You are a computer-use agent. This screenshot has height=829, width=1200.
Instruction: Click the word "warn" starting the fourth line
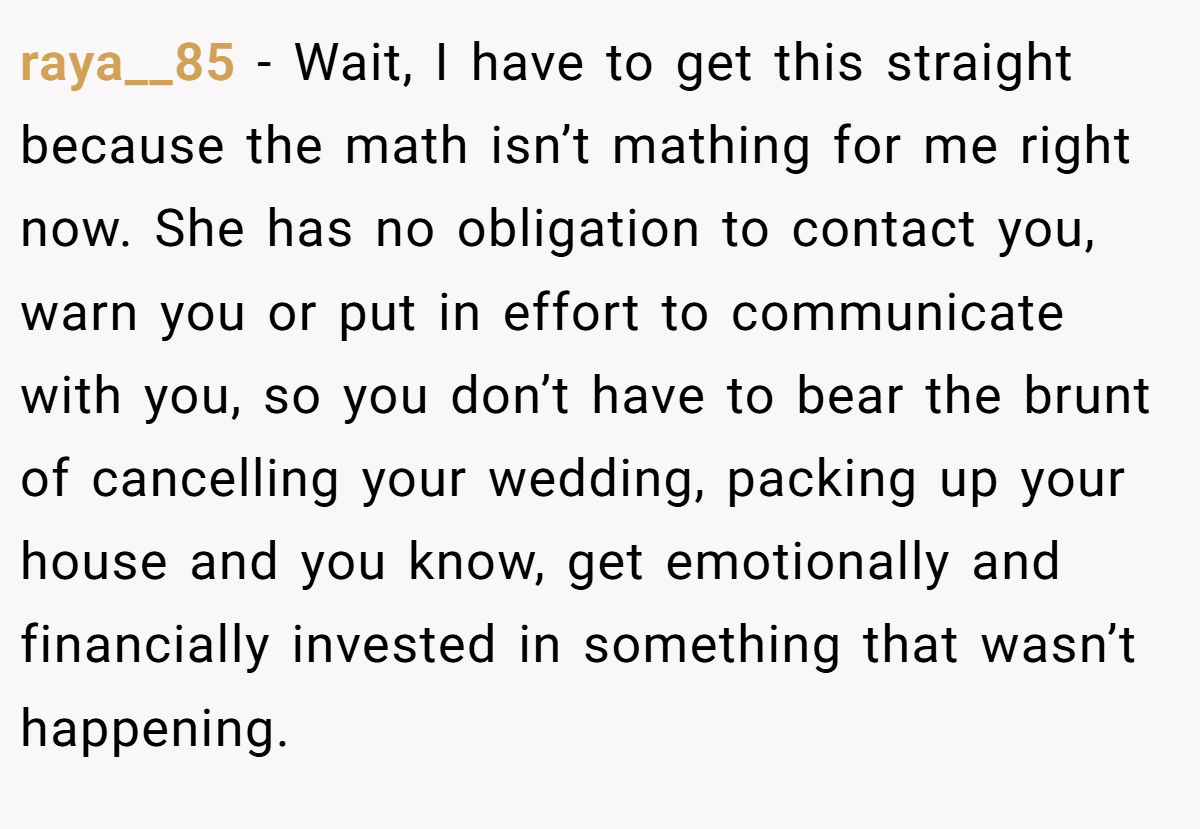(x=80, y=314)
